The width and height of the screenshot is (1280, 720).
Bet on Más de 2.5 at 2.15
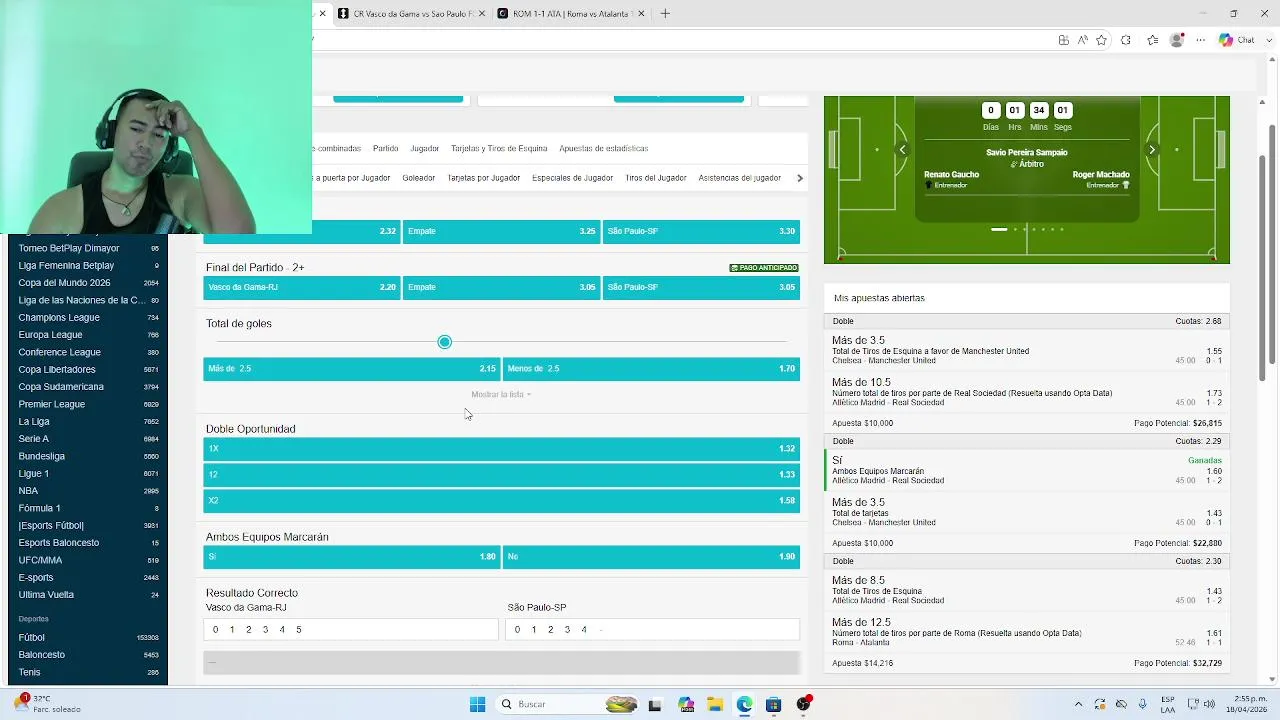(351, 368)
